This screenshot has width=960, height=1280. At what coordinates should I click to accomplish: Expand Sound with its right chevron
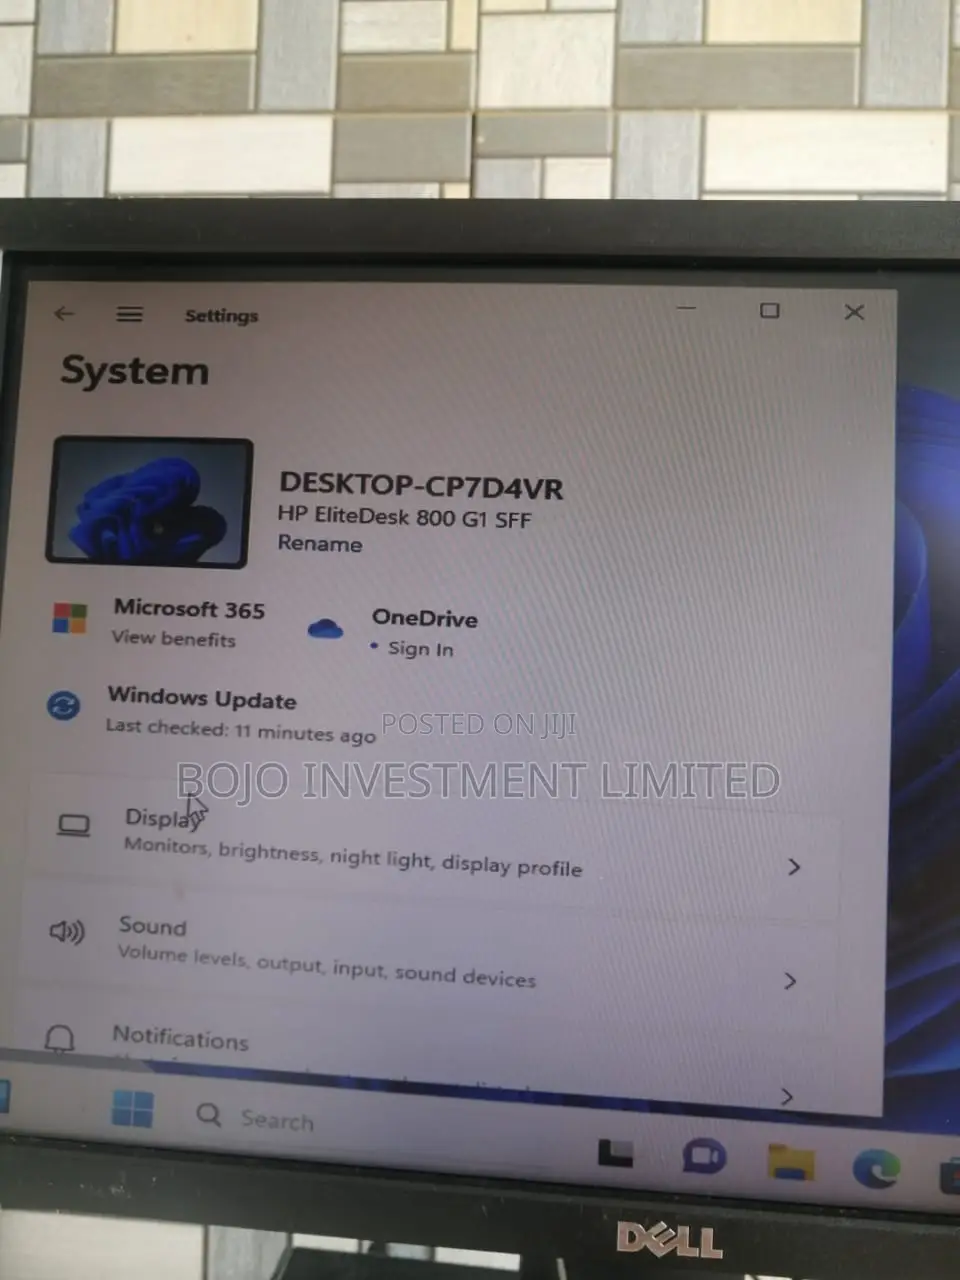coord(790,981)
